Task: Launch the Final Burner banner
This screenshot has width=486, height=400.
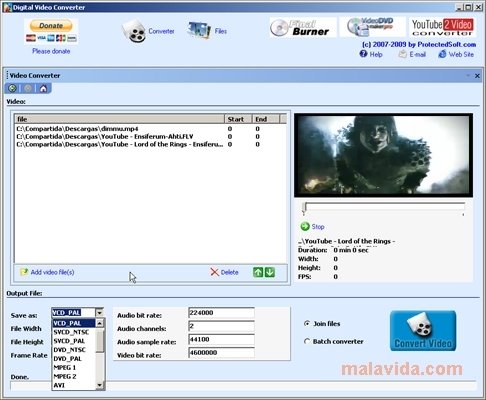Action: tap(303, 27)
